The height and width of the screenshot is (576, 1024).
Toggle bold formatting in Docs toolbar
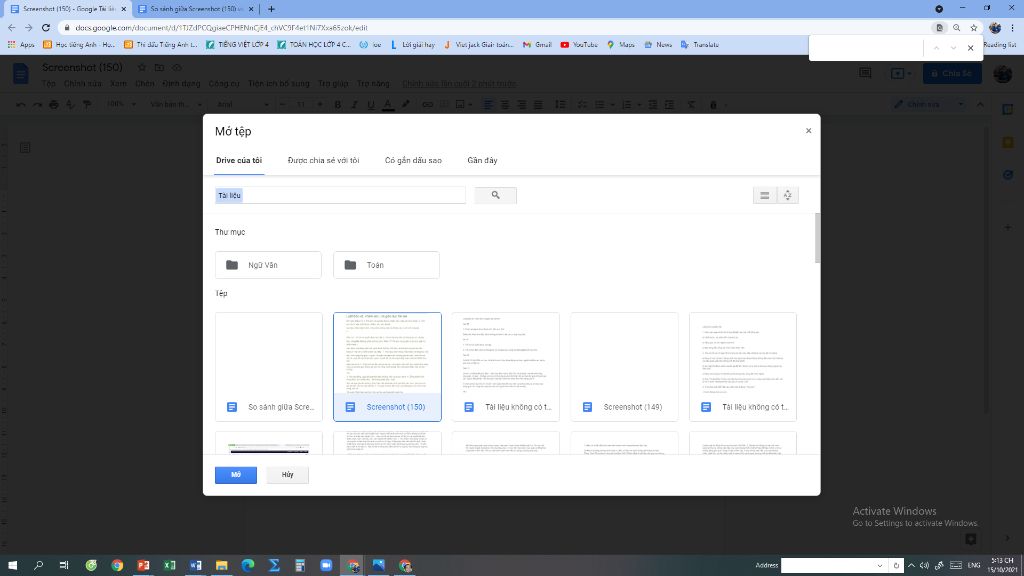338,104
